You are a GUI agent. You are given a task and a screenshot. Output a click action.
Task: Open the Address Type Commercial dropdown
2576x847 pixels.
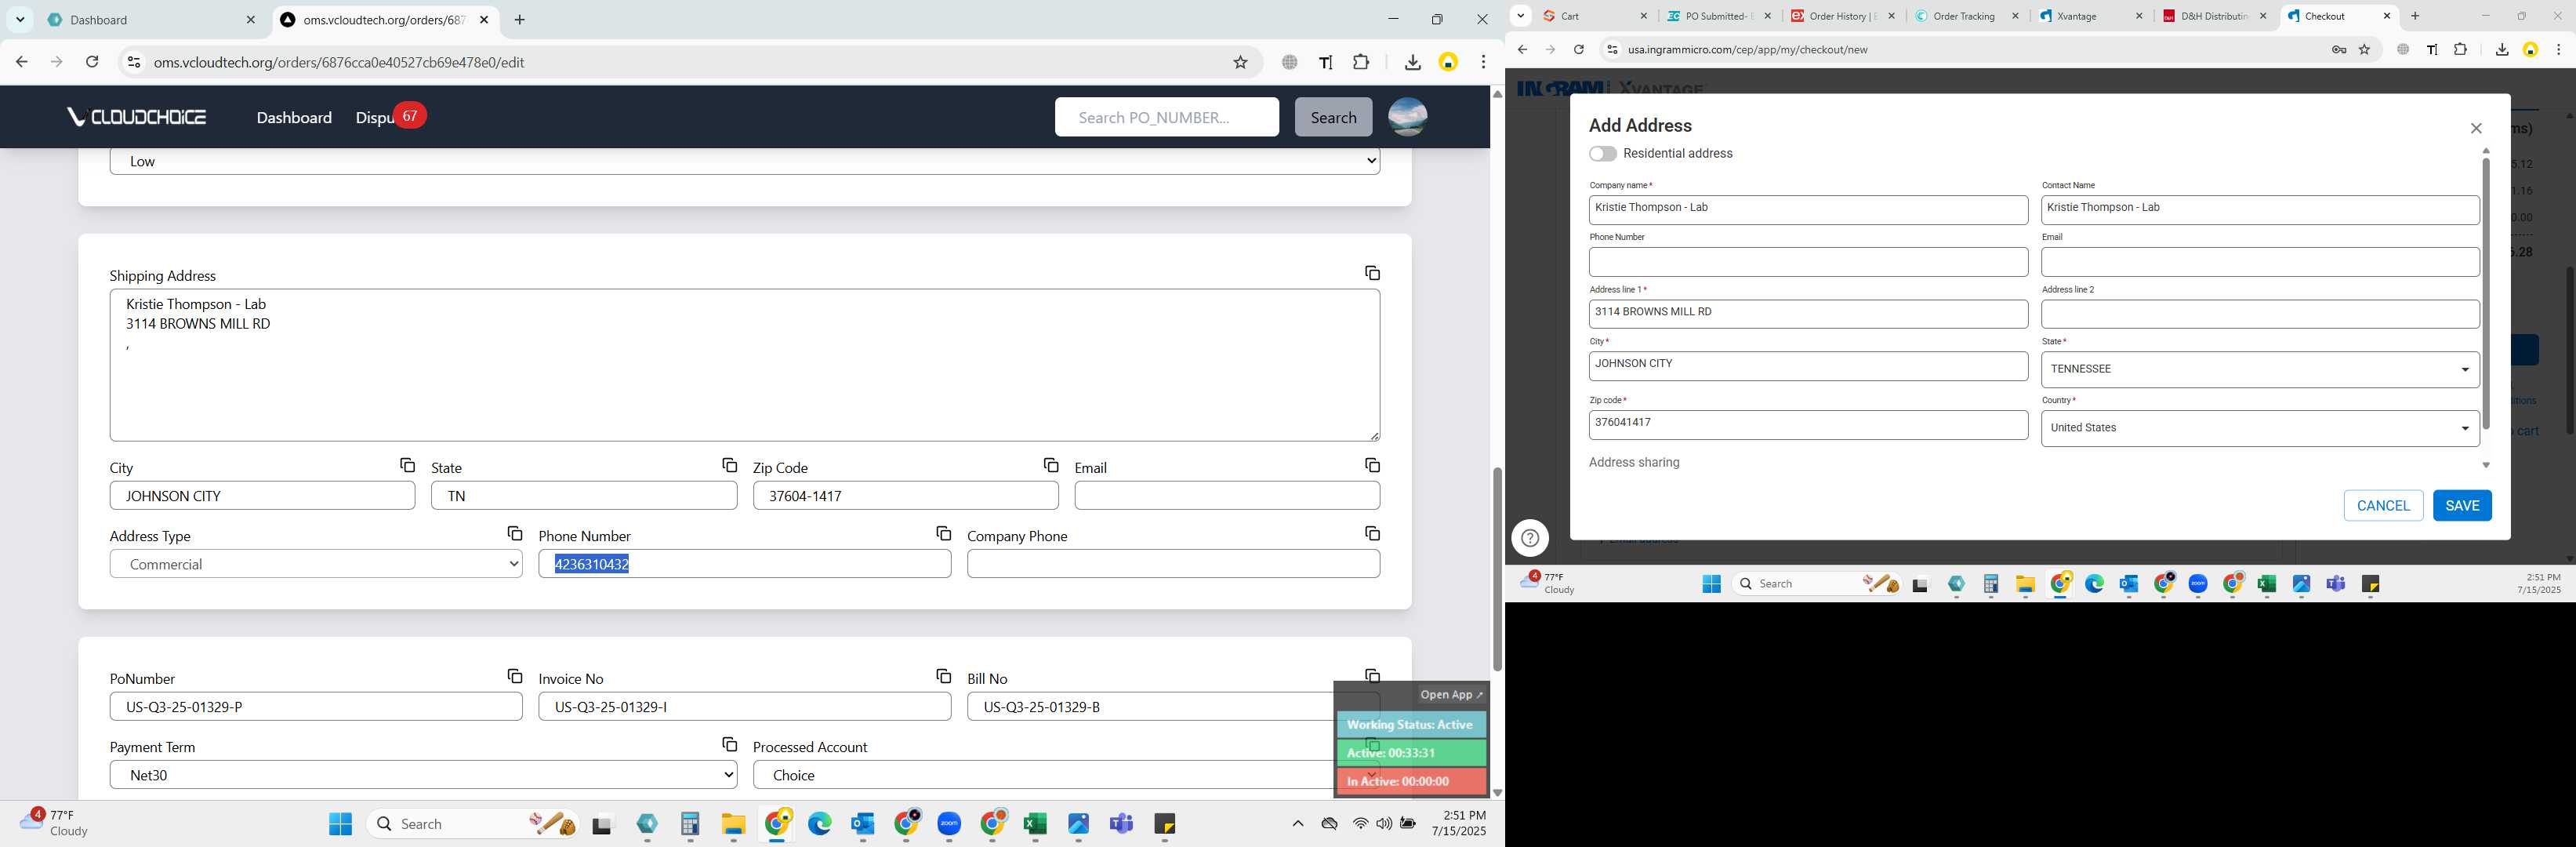coord(316,564)
